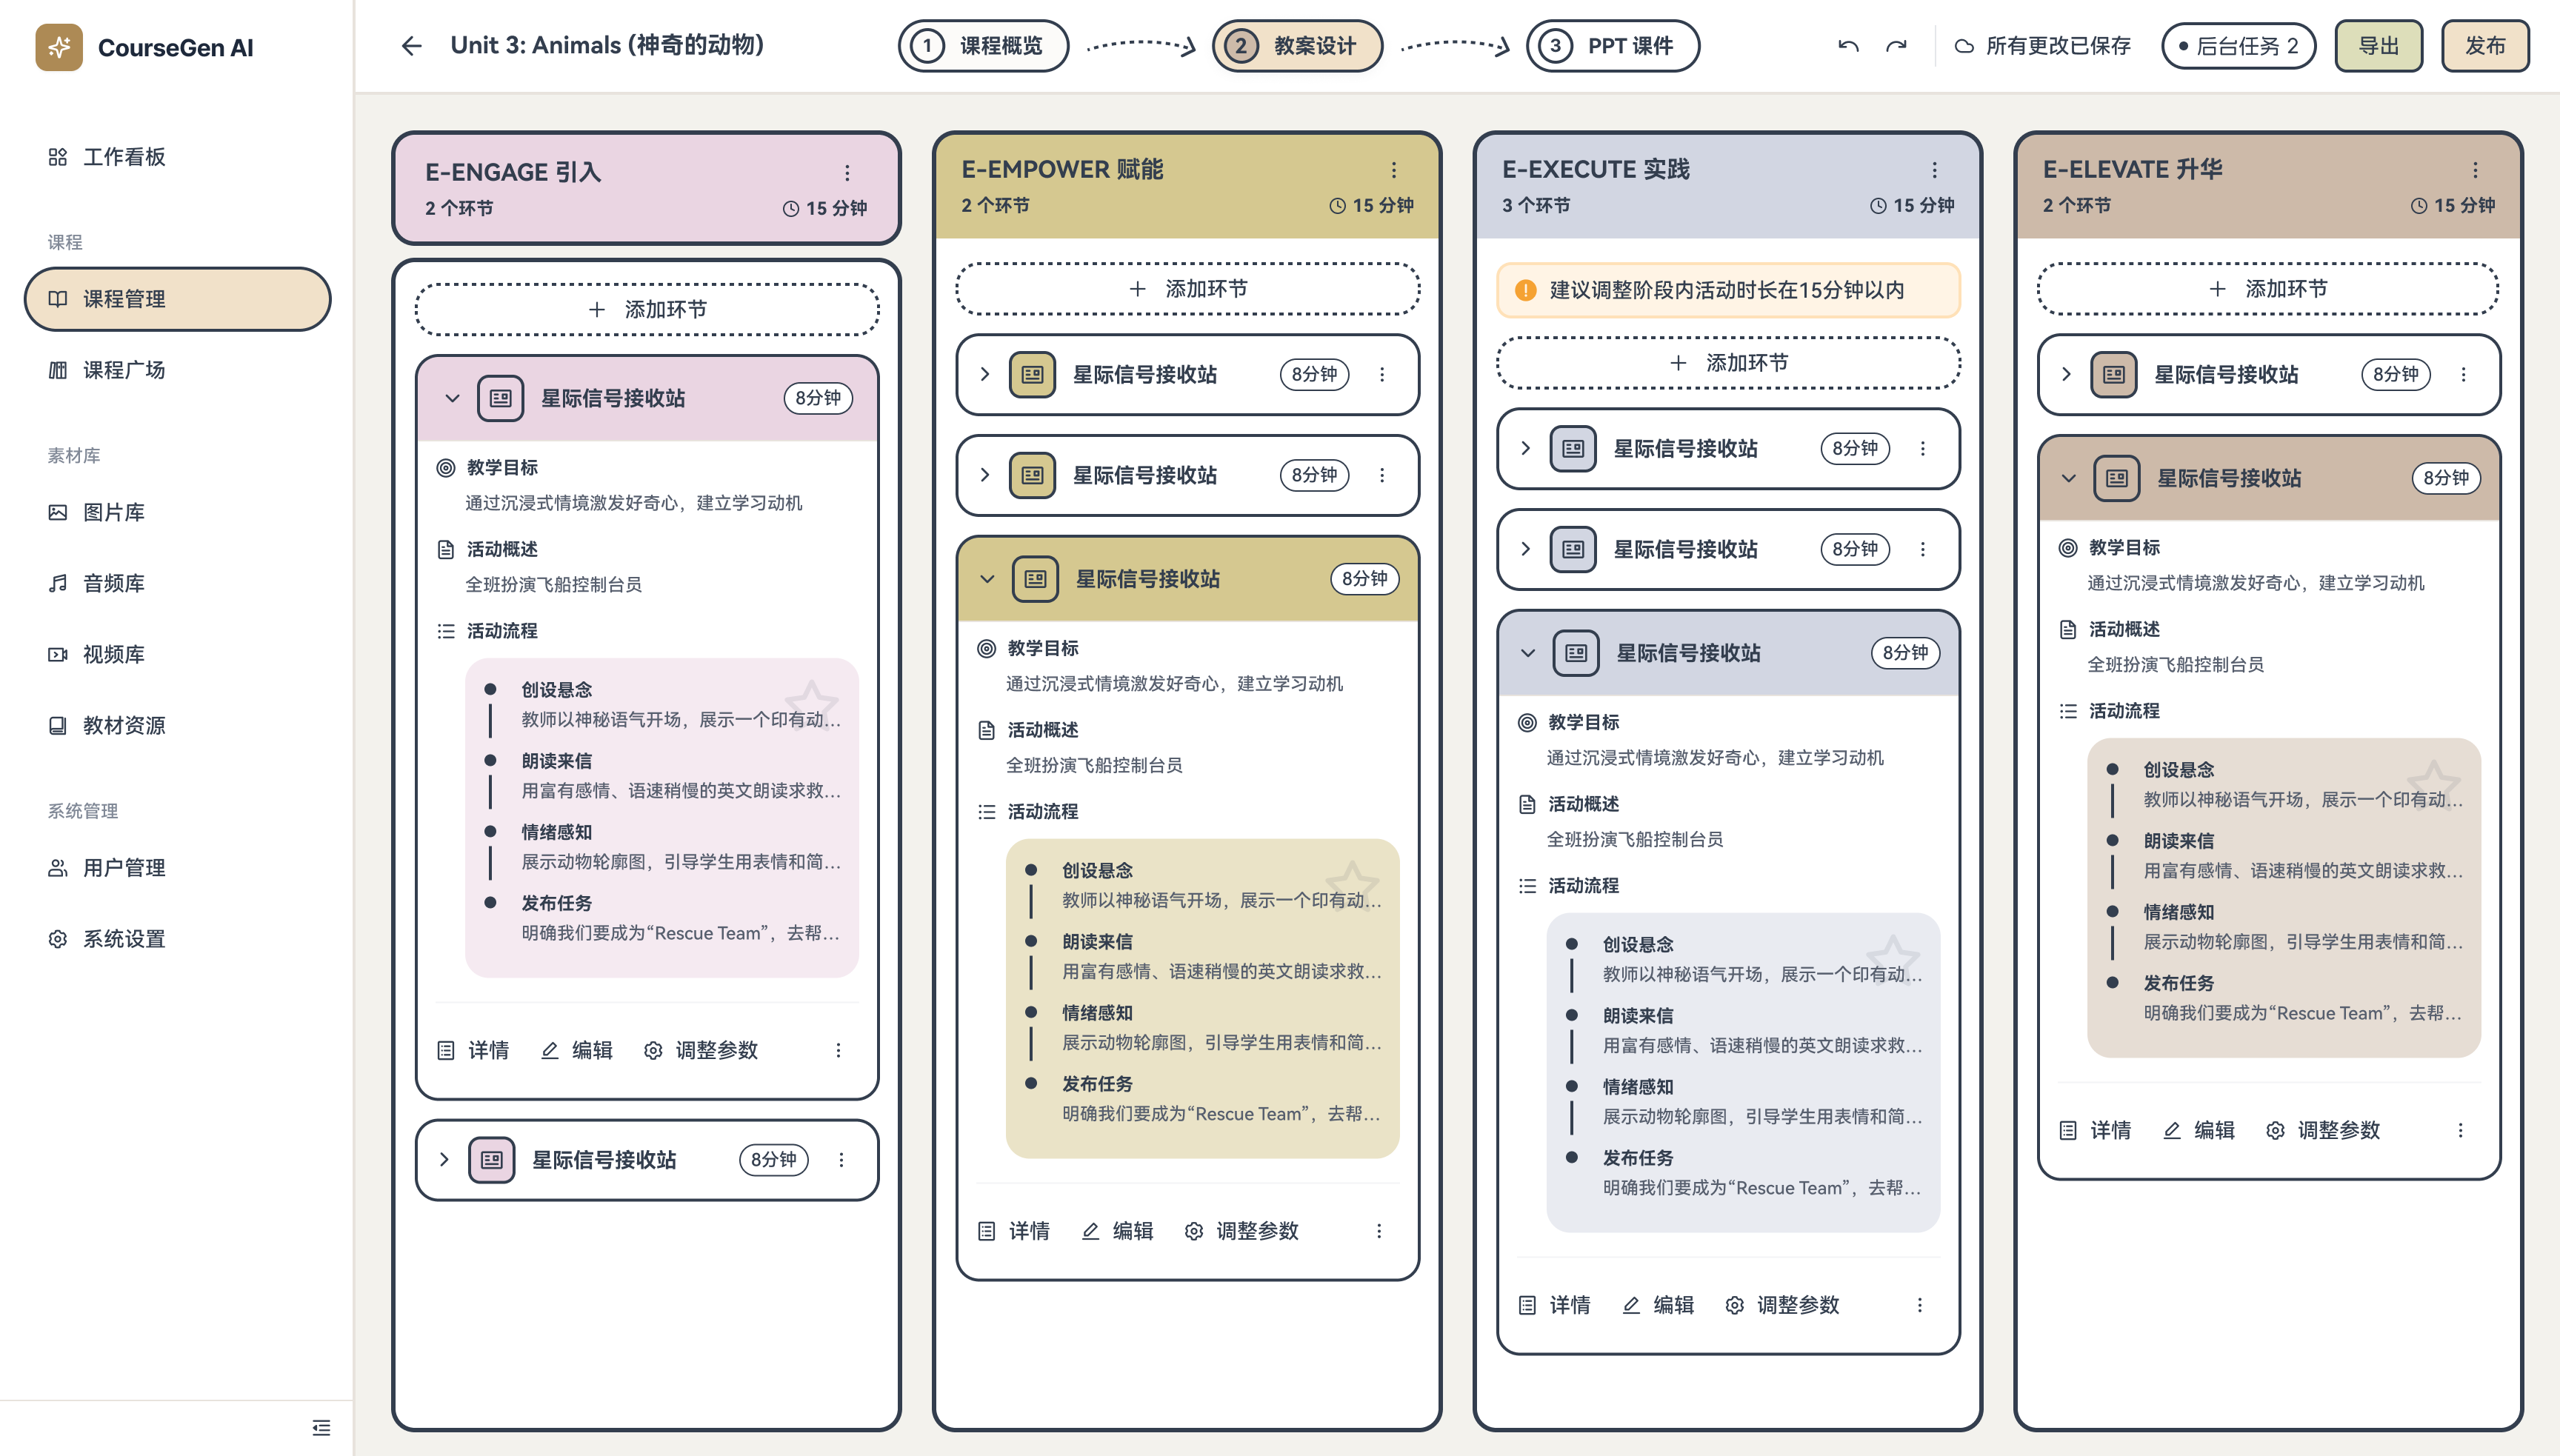The width and height of the screenshot is (2560, 1456).
Task: Collapse the expanded E-EMPOWER 星际信号接收站 card
Action: coord(987,579)
